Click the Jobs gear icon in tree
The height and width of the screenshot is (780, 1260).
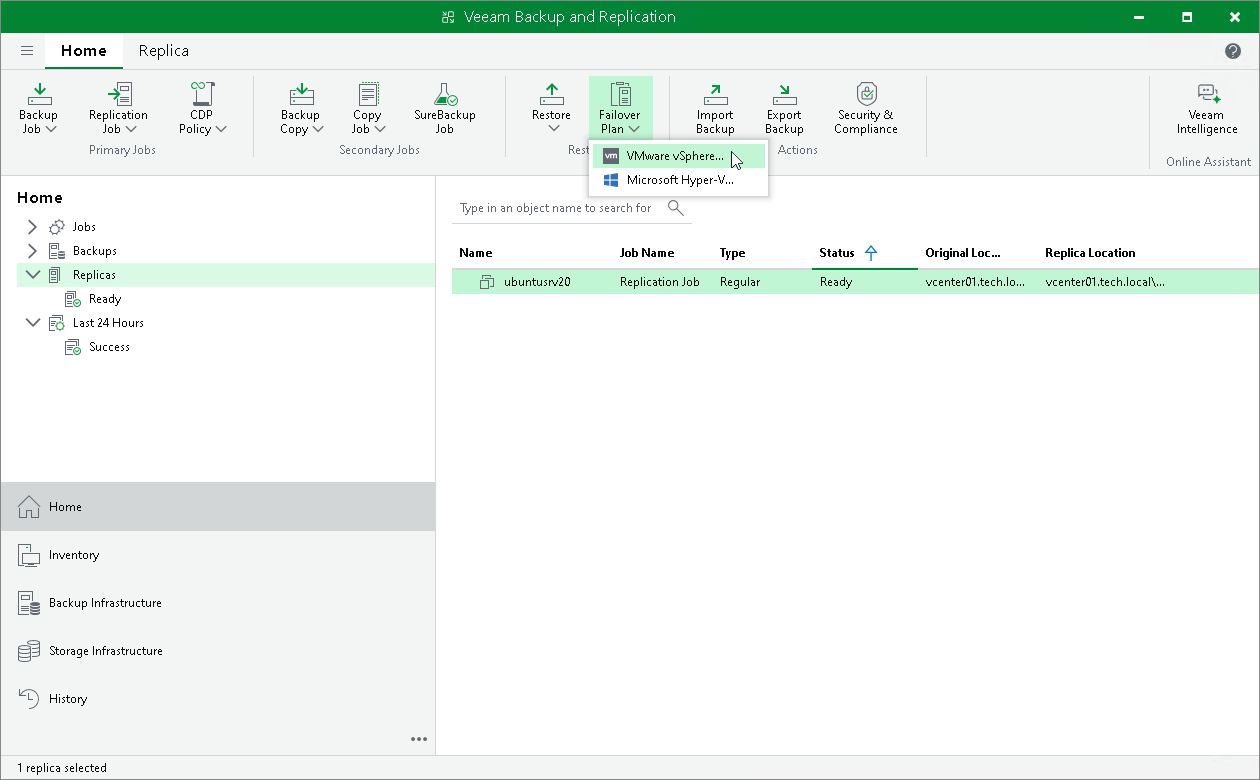click(x=57, y=227)
